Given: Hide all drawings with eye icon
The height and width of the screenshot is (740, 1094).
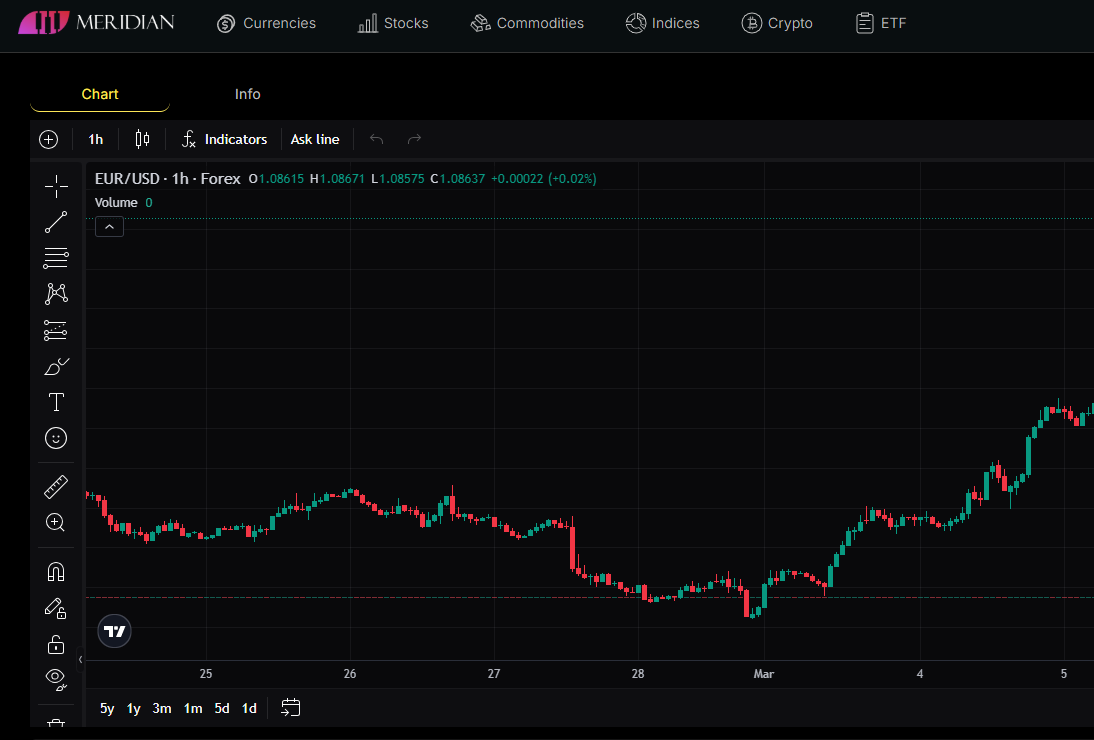Looking at the screenshot, I should (x=56, y=679).
